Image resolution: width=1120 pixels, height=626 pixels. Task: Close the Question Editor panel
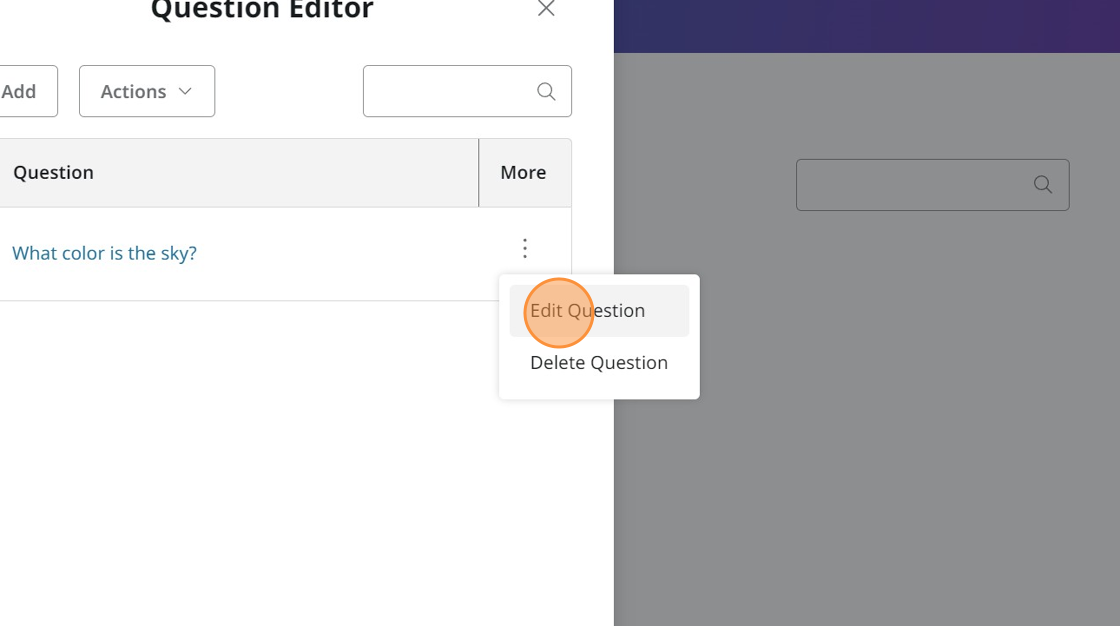click(546, 9)
